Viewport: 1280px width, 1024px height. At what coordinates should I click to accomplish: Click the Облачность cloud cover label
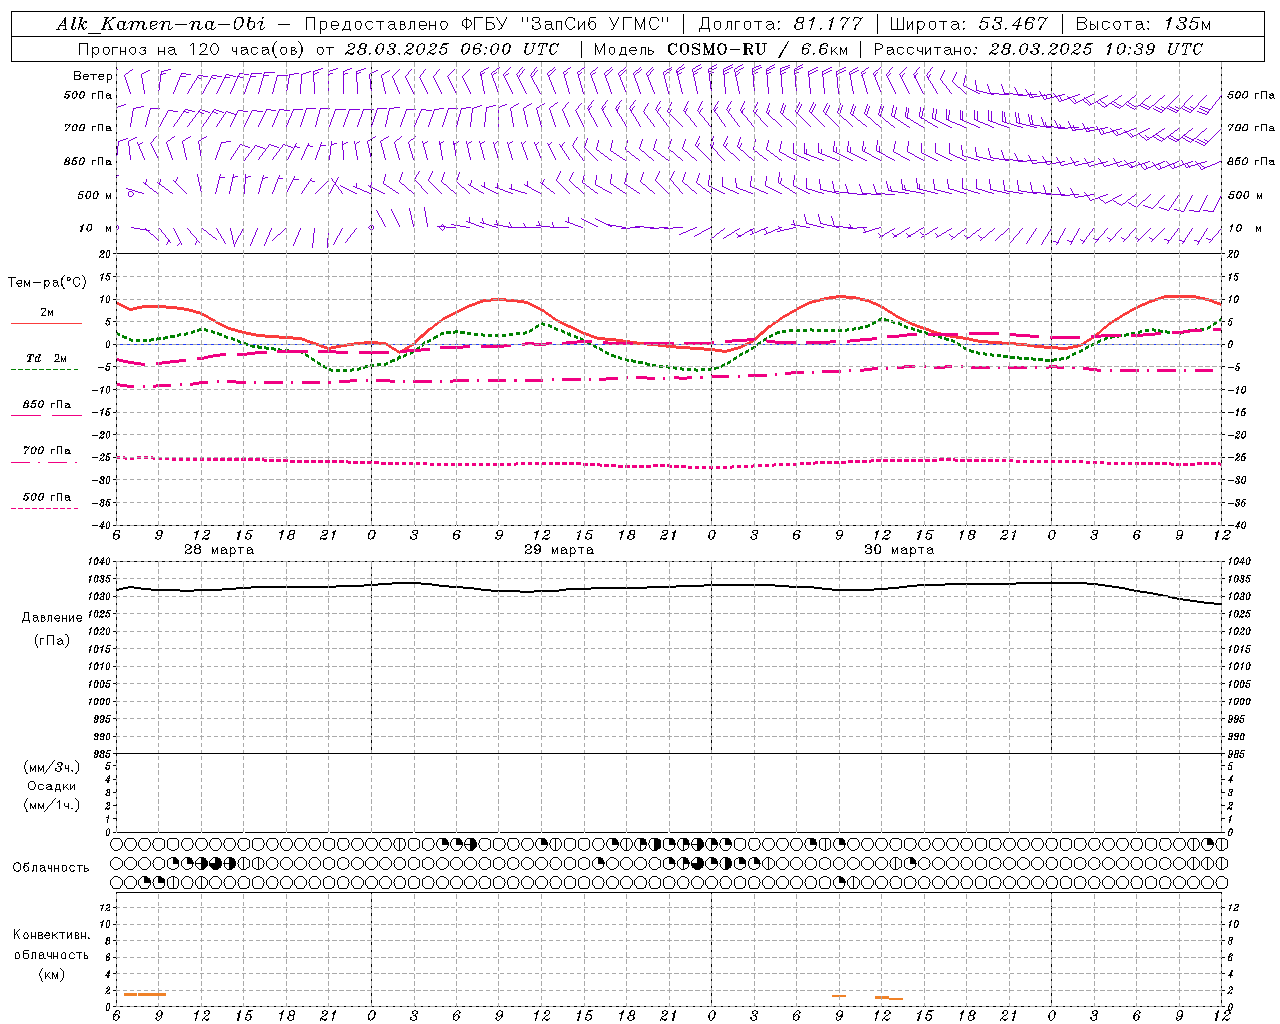click(x=51, y=868)
